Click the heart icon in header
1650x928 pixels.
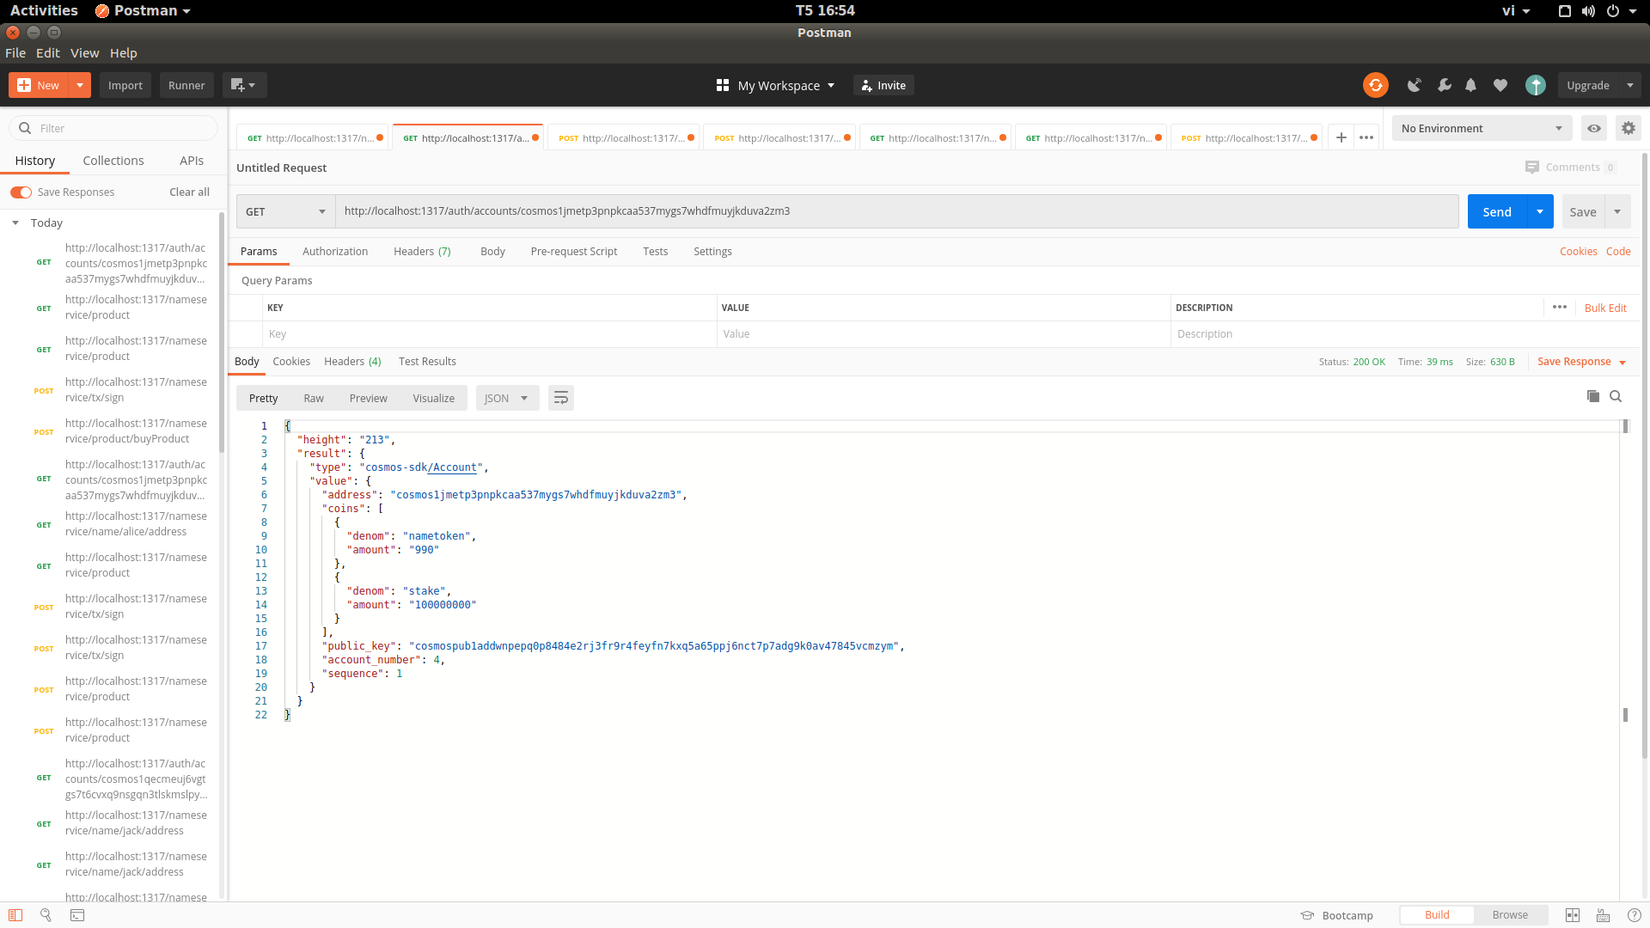pyautogui.click(x=1500, y=85)
